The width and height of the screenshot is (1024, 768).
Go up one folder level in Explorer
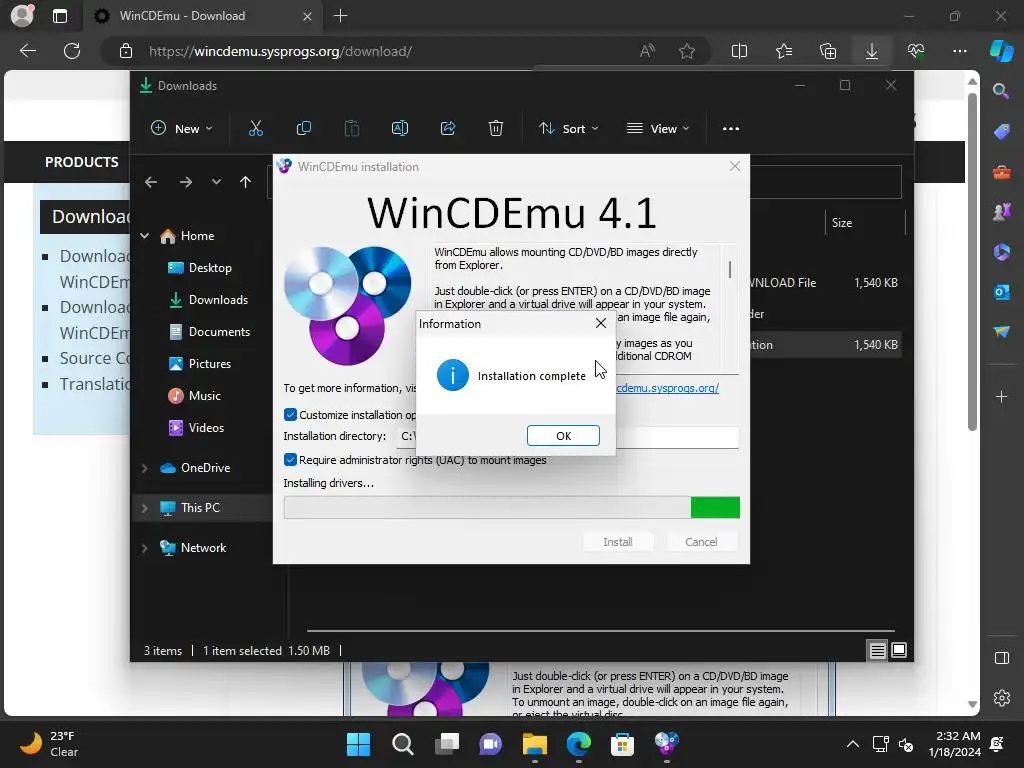[246, 182]
